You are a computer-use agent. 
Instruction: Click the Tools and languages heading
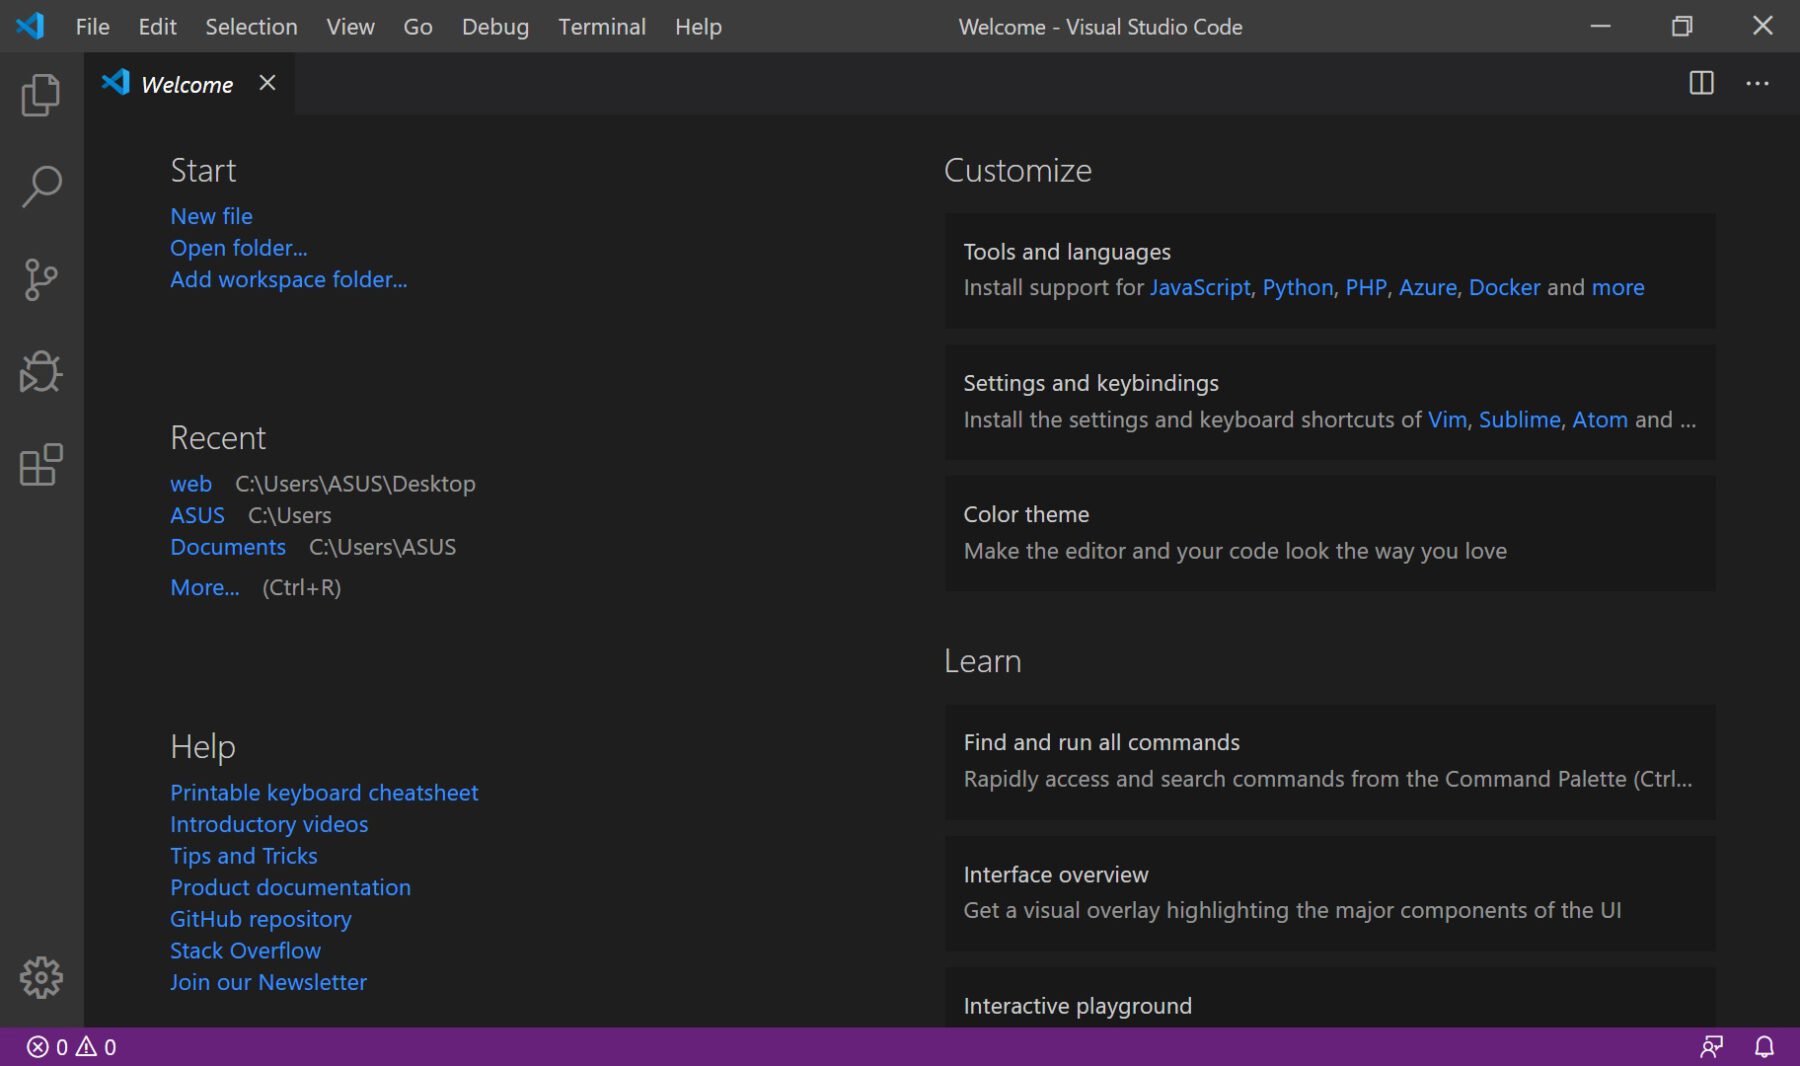pos(1067,252)
